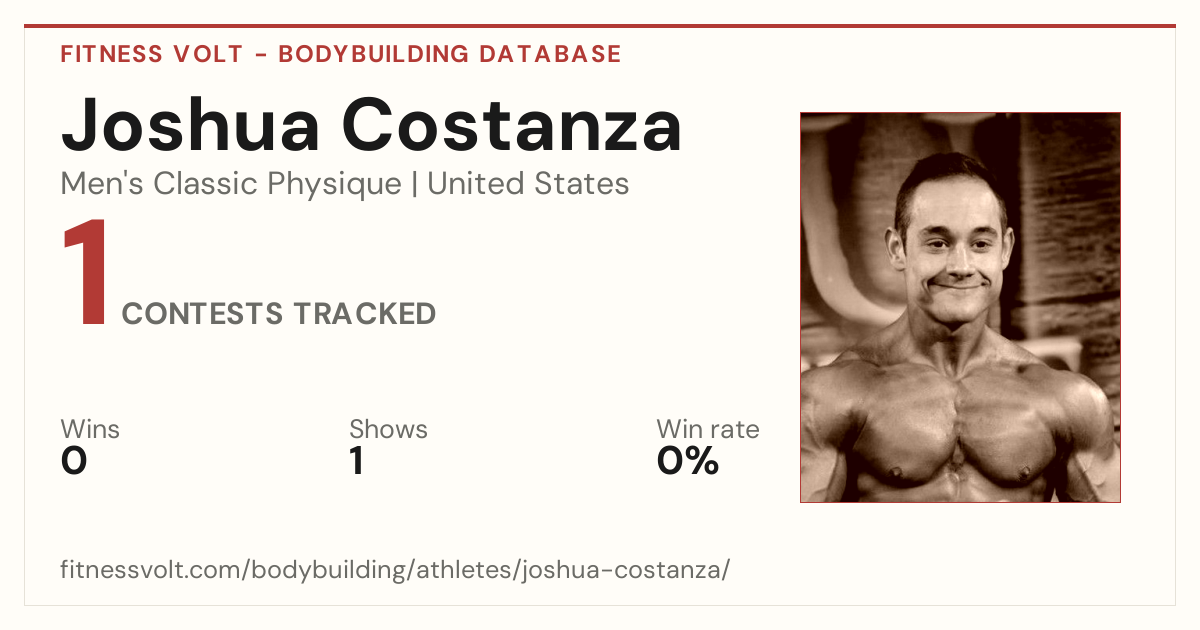This screenshot has width=1200, height=630.
Task: Click the Shows value one
Action: 356,461
